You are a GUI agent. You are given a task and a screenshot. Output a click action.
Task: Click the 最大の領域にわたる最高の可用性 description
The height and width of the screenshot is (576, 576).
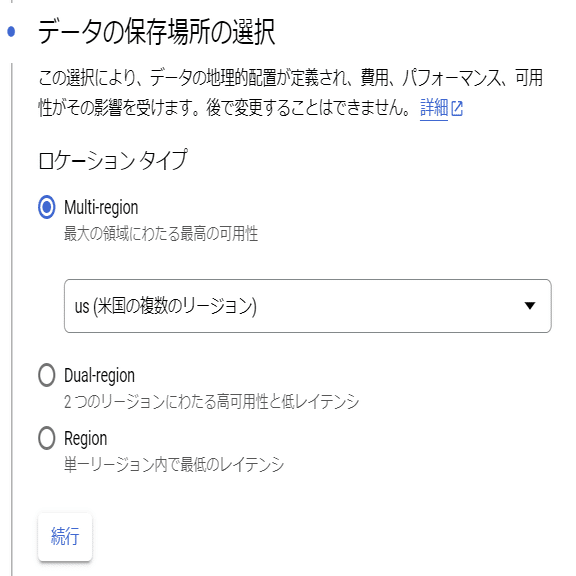[x=161, y=234]
